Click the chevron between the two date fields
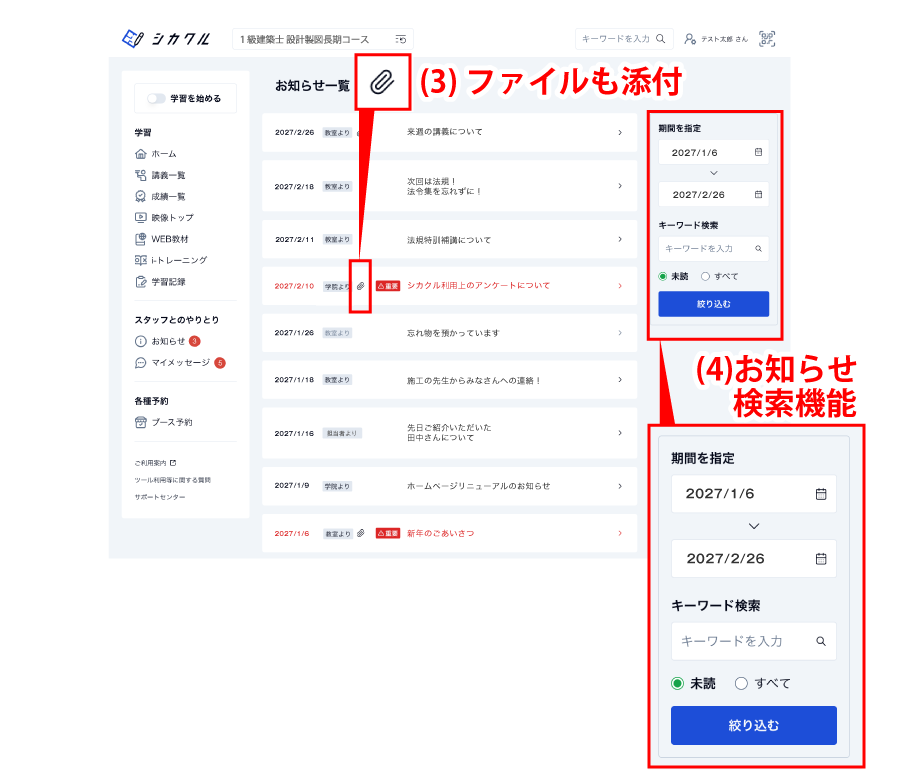900x775 pixels. [714, 172]
